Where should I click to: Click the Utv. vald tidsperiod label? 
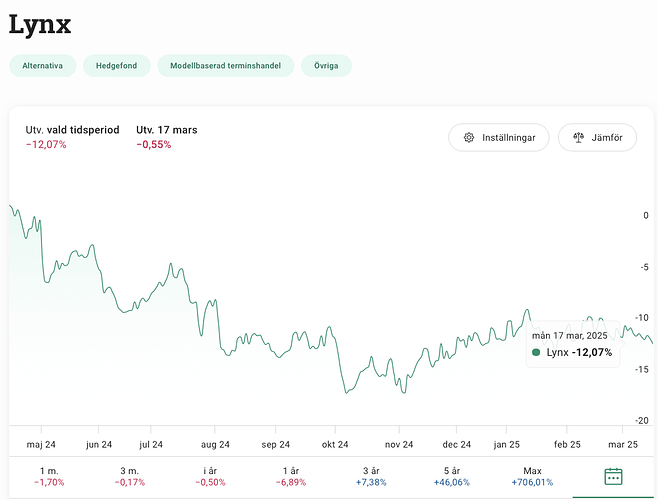(x=72, y=130)
